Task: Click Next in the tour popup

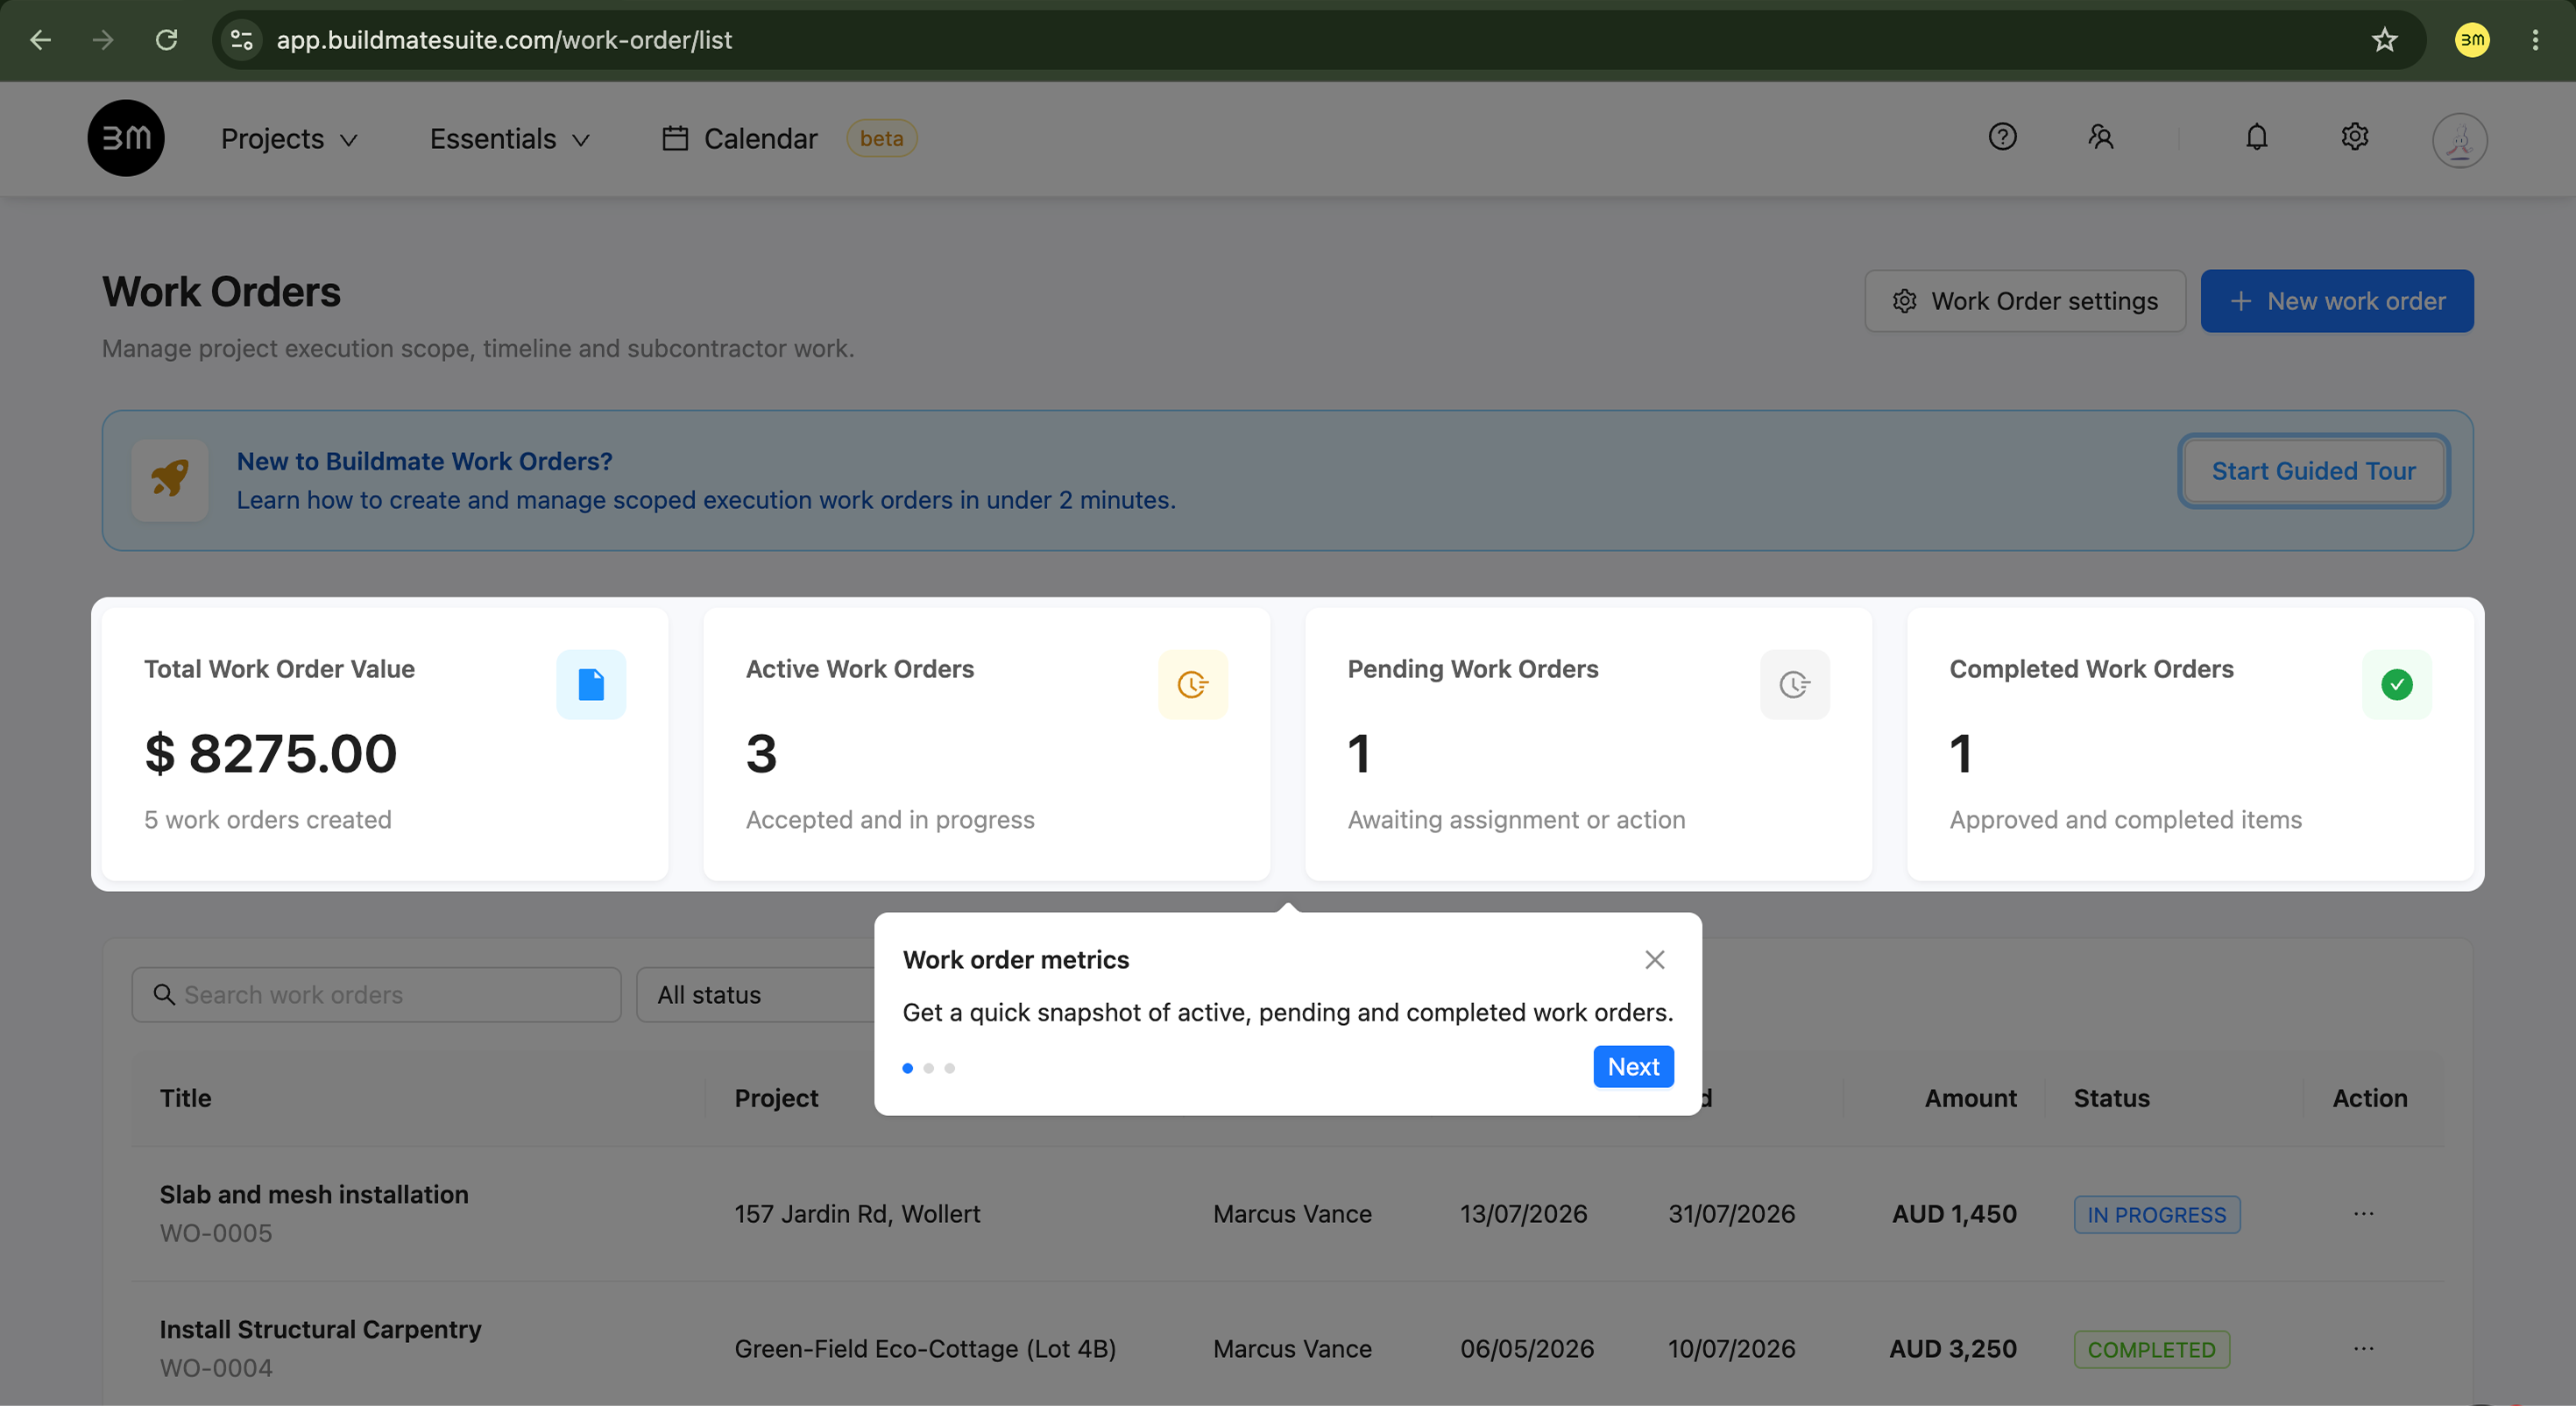Action: (1633, 1067)
